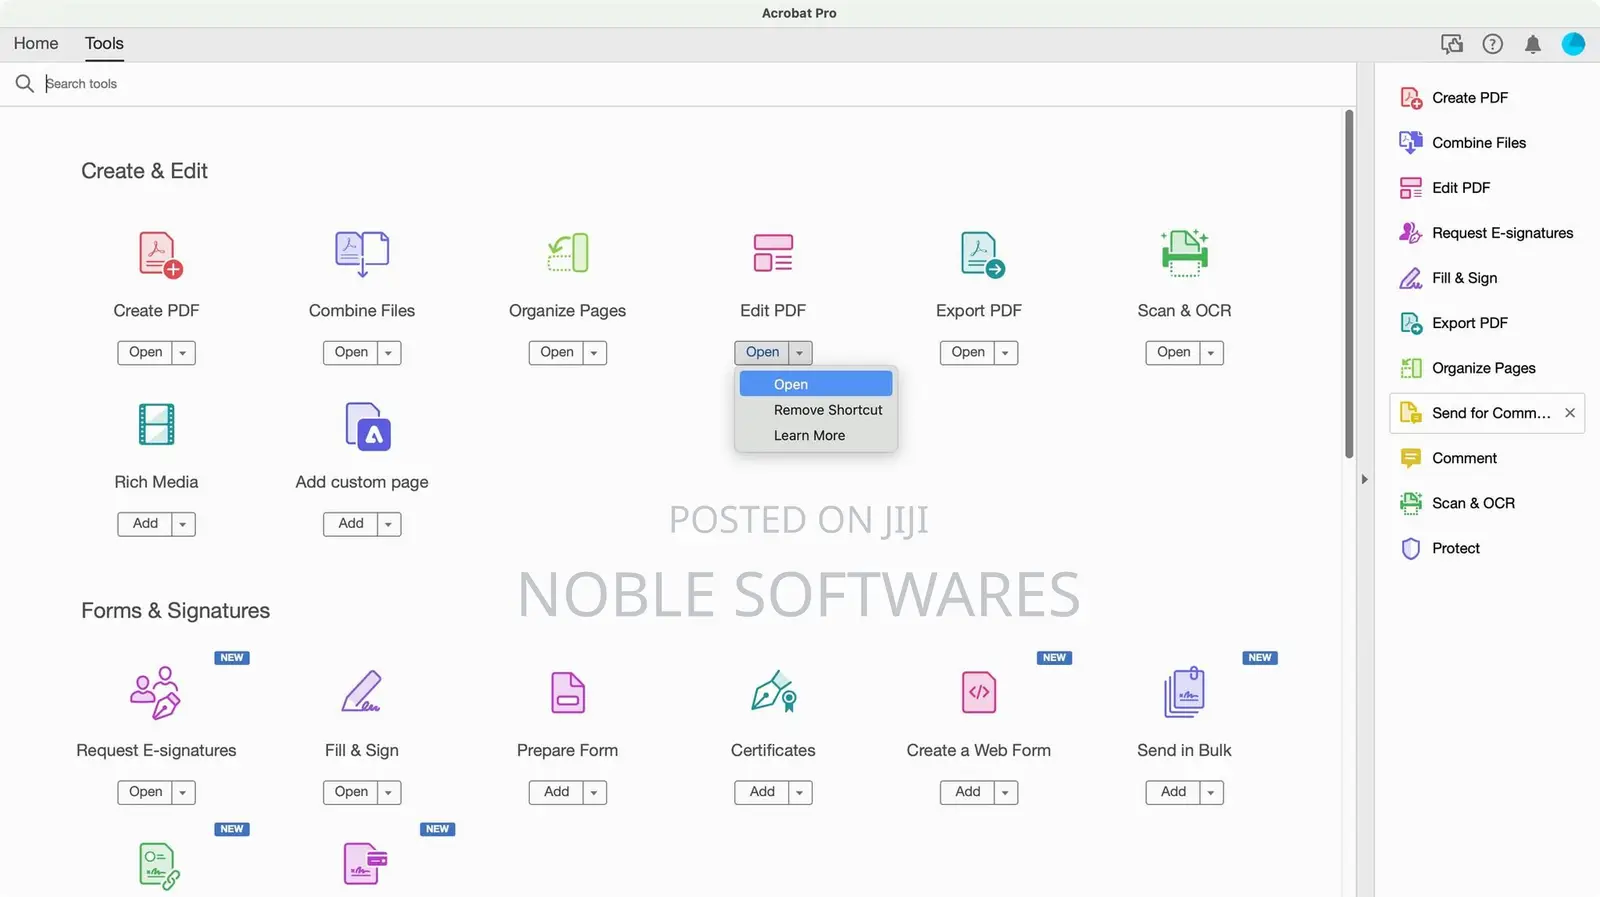The height and width of the screenshot is (897, 1600).
Task: Click Add button under Certificates
Action: (x=762, y=793)
